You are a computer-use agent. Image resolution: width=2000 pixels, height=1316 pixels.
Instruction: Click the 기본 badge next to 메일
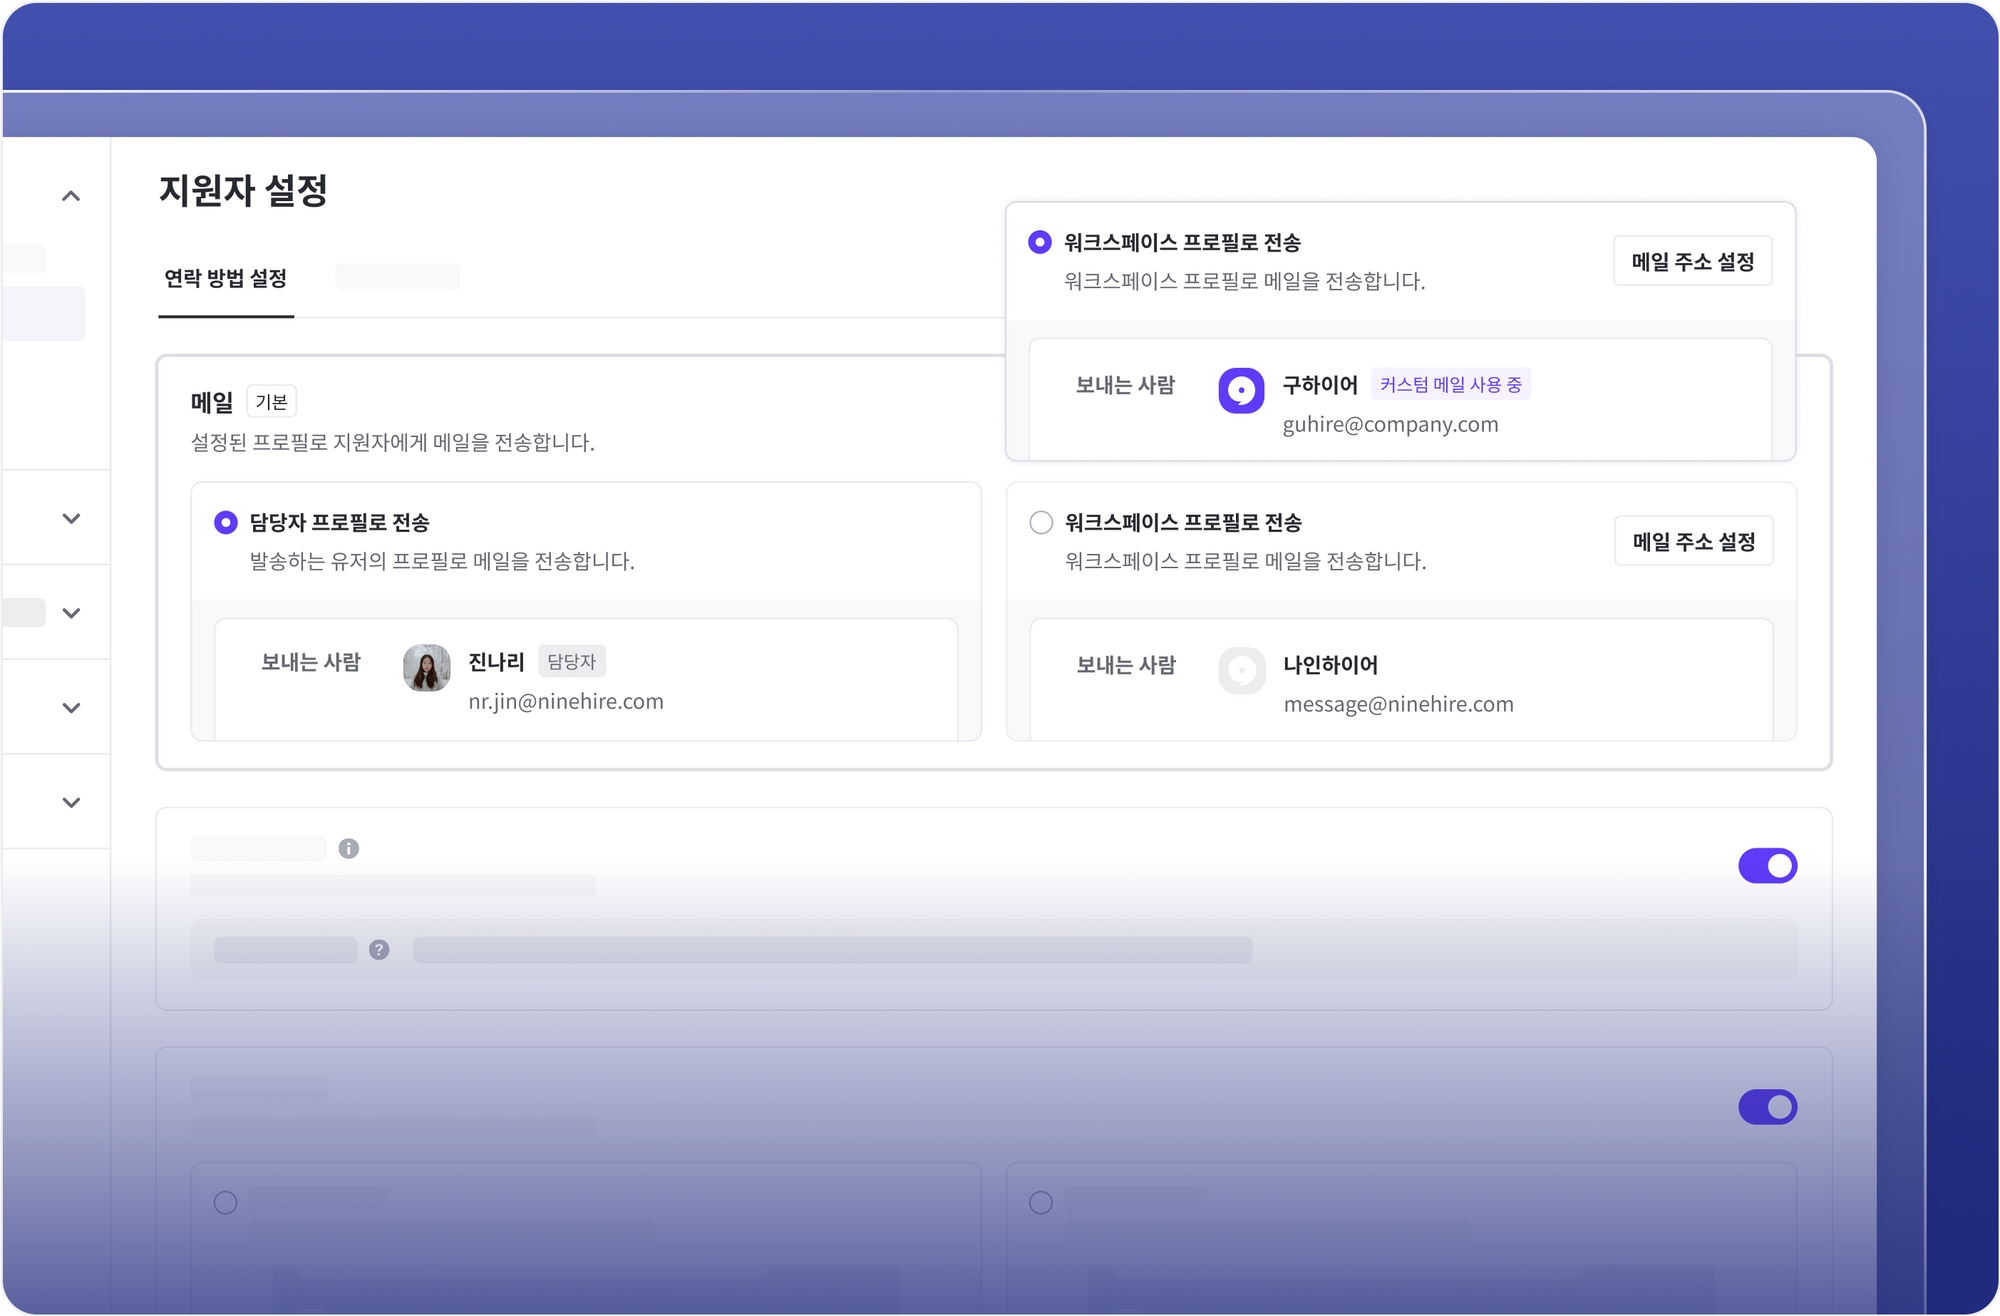click(271, 401)
